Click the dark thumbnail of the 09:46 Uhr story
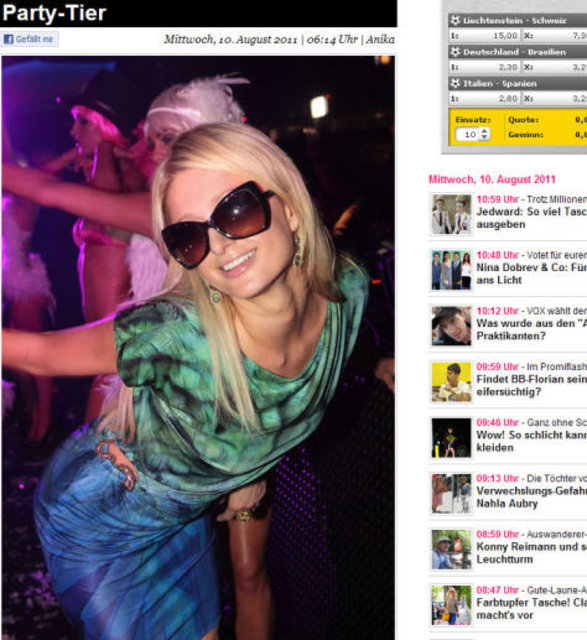Screen dimensions: 587x640 (x=451, y=437)
